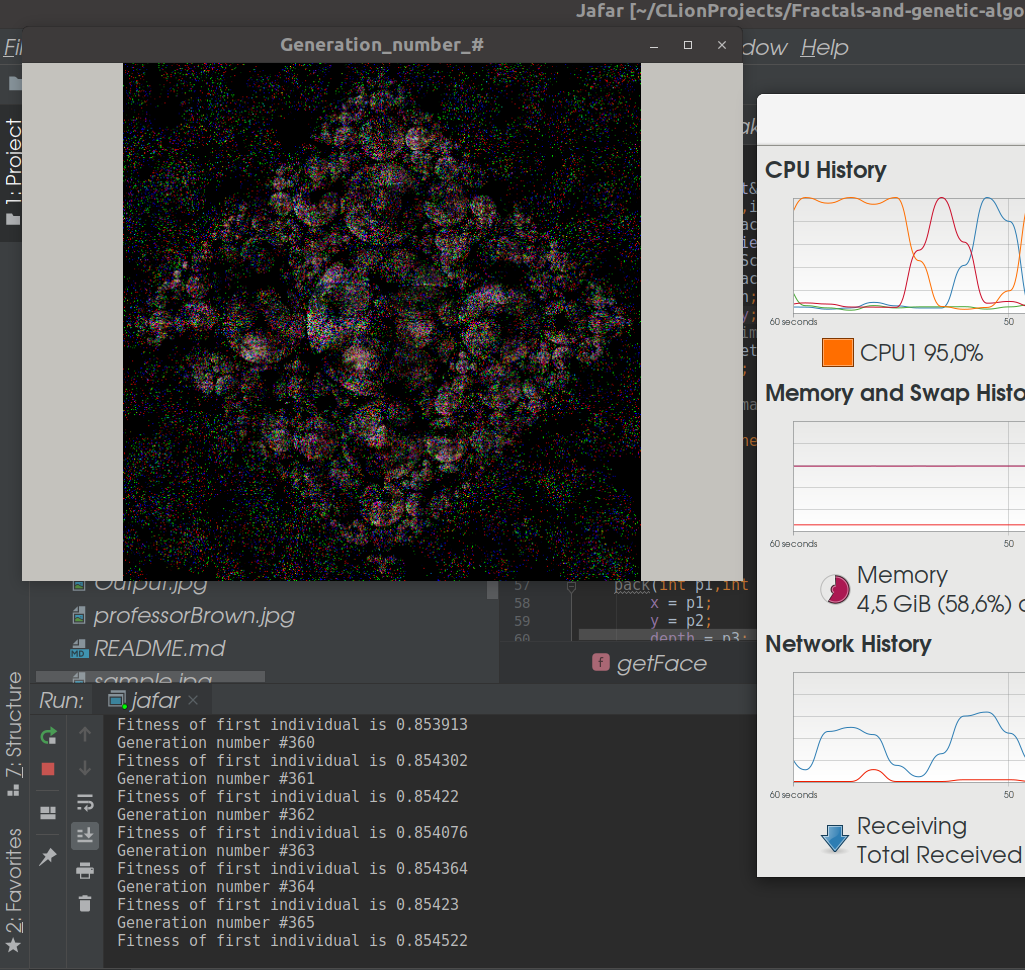Click the code line 'x = p1;'
This screenshot has width=1025, height=970.
681,603
